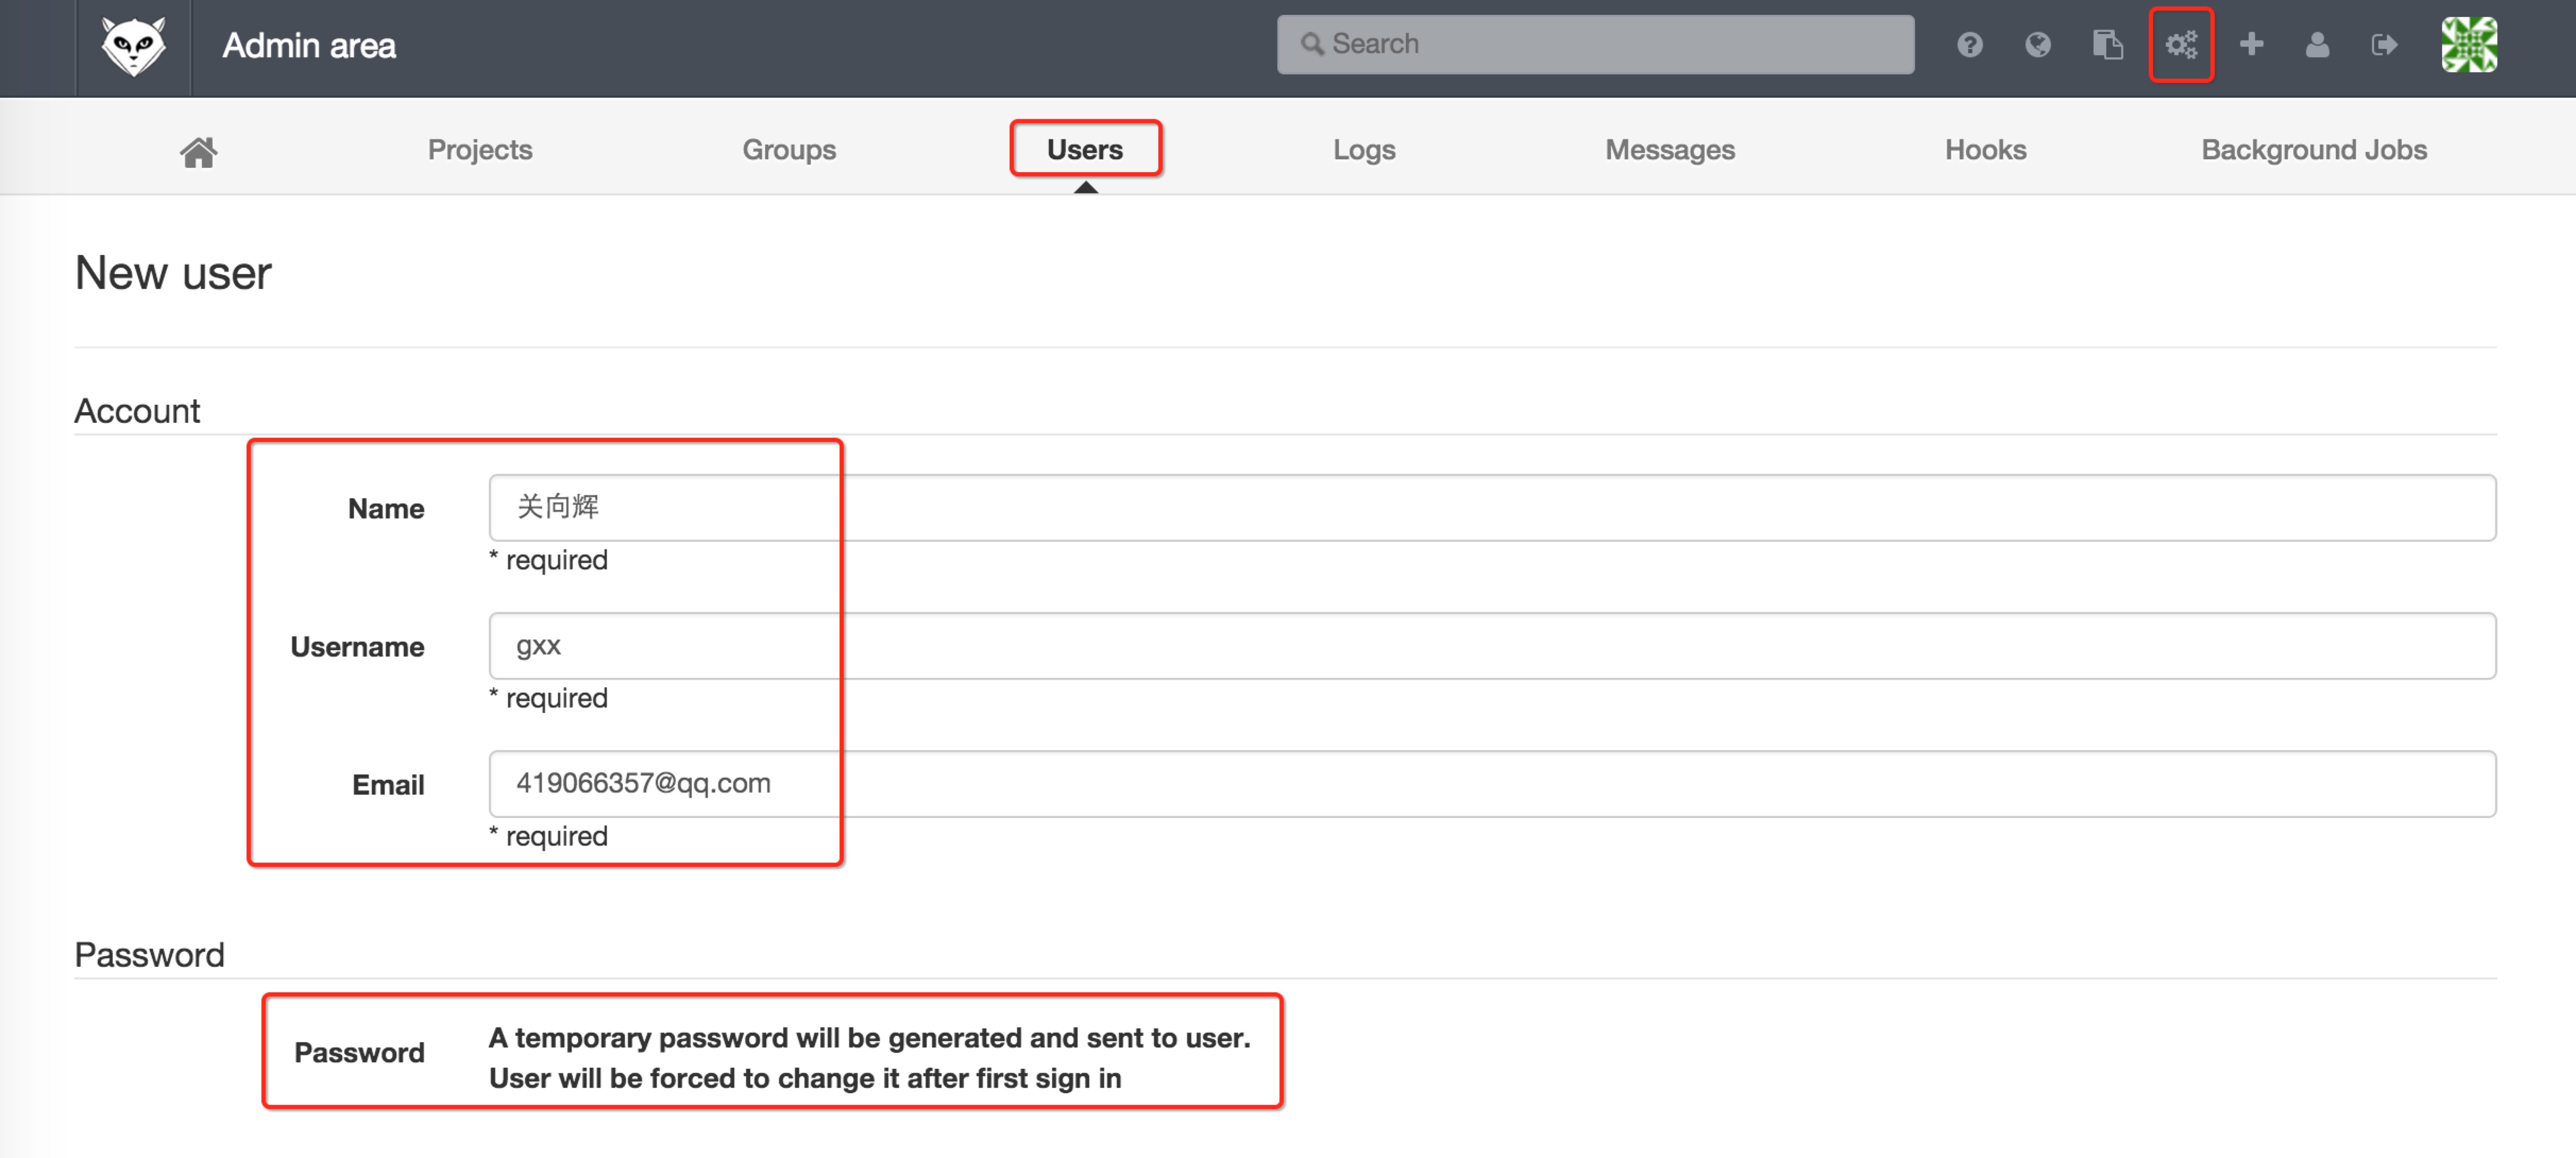Click the temporary password notice text

point(869,1058)
